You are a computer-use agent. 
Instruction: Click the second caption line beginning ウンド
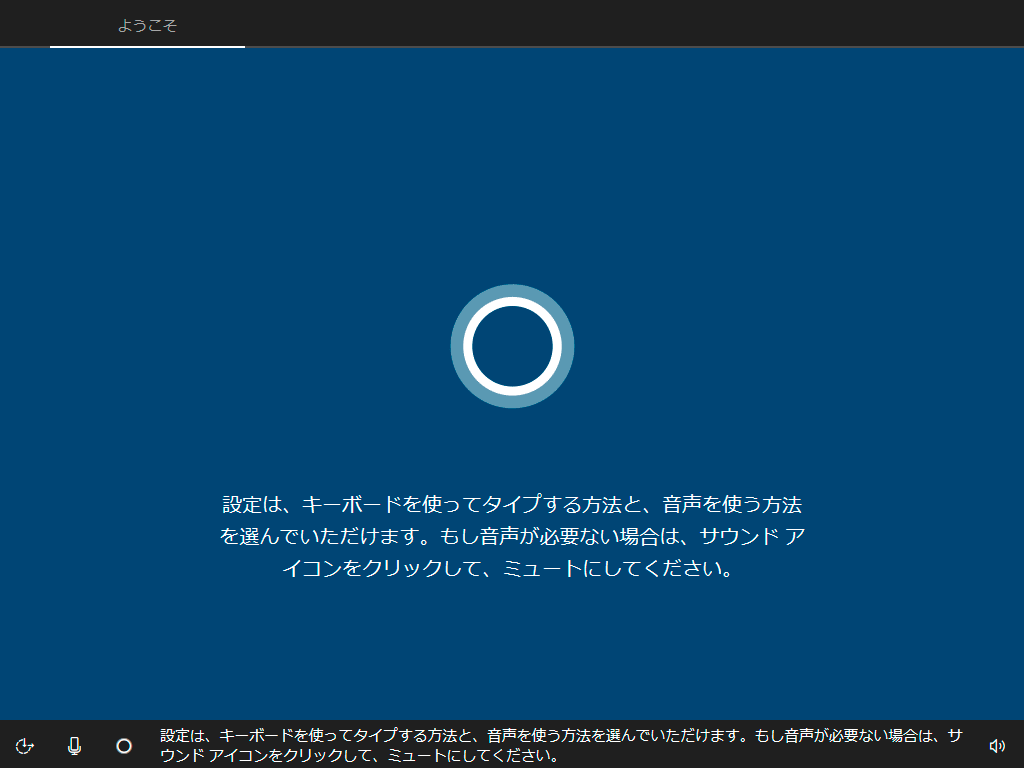click(360, 755)
